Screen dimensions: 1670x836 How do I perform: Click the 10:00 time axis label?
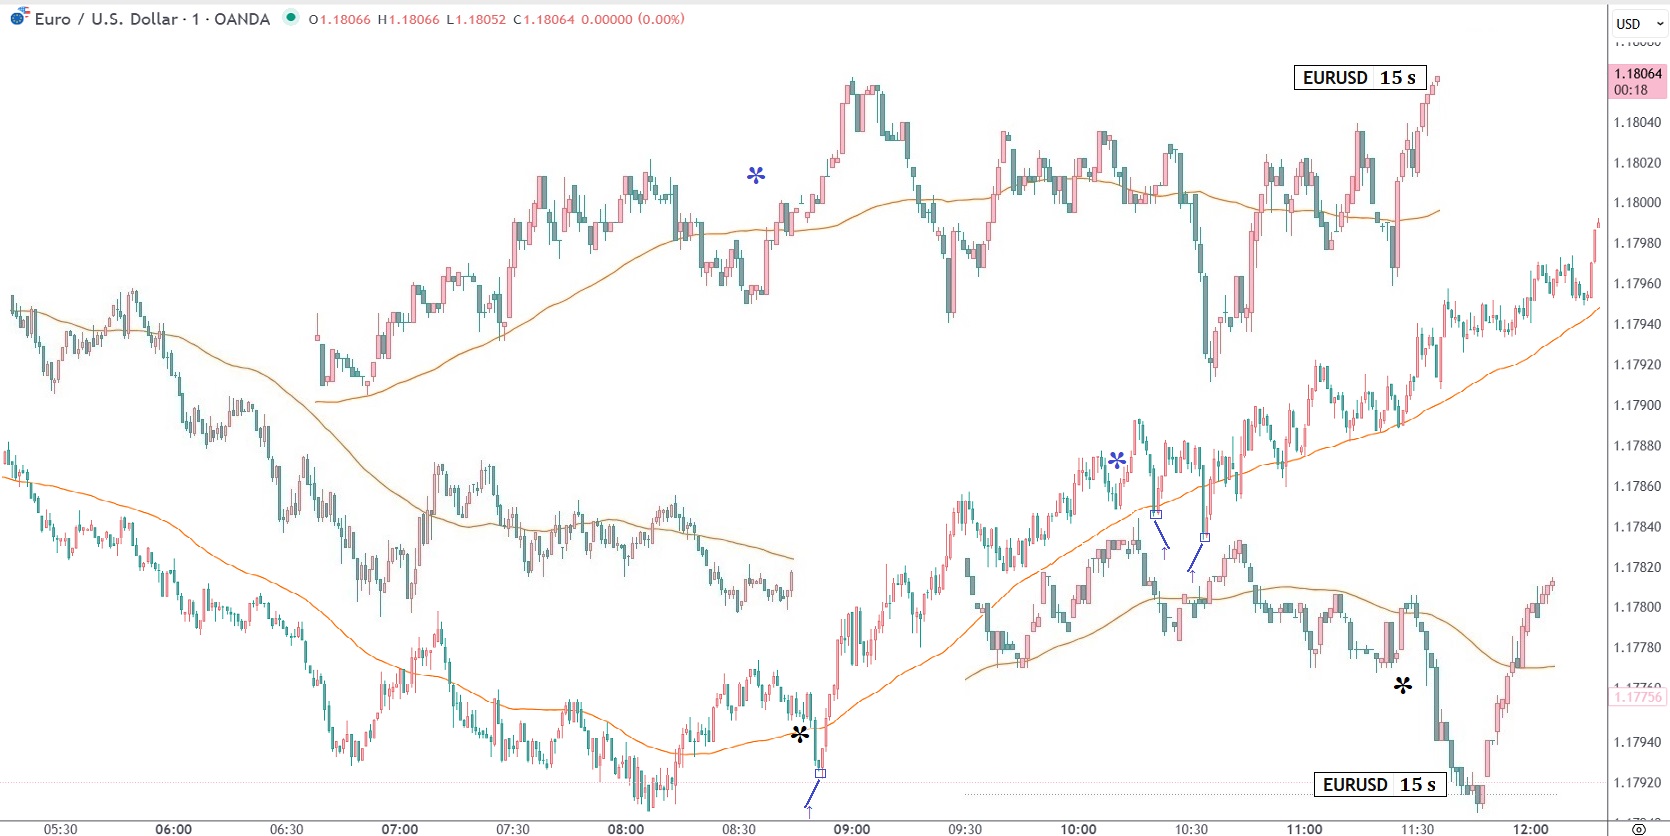(x=1078, y=829)
